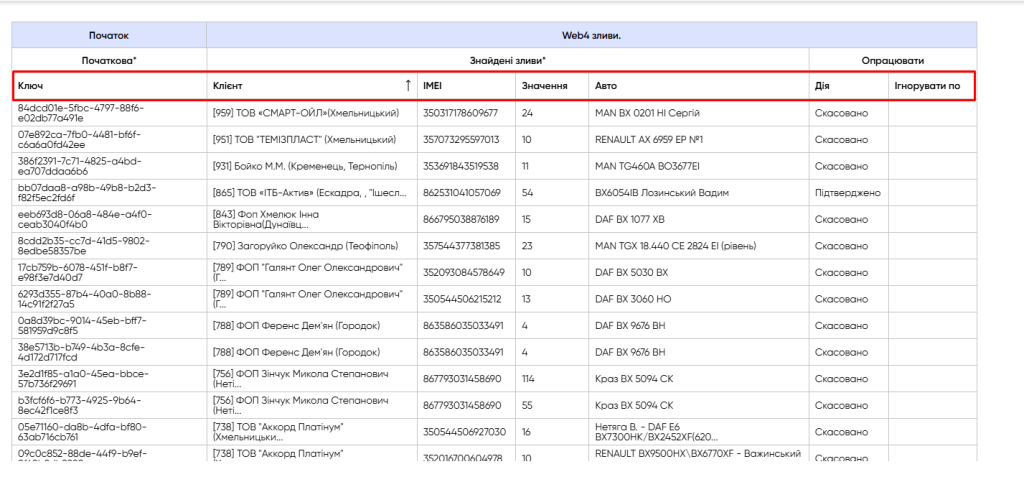Image resolution: width=1024 pixels, height=482 pixels.
Task: Click vehicle Нетяга В. - DAF E6
Action: click(x=656, y=432)
